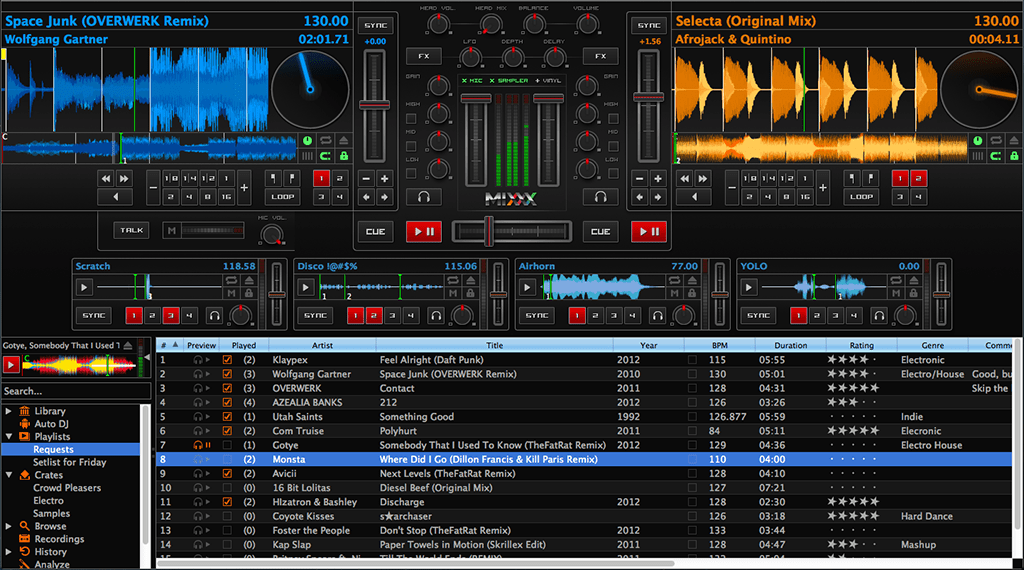Select the Auto DJ sidebar item
Image resolution: width=1024 pixels, height=570 pixels.
coord(51,424)
